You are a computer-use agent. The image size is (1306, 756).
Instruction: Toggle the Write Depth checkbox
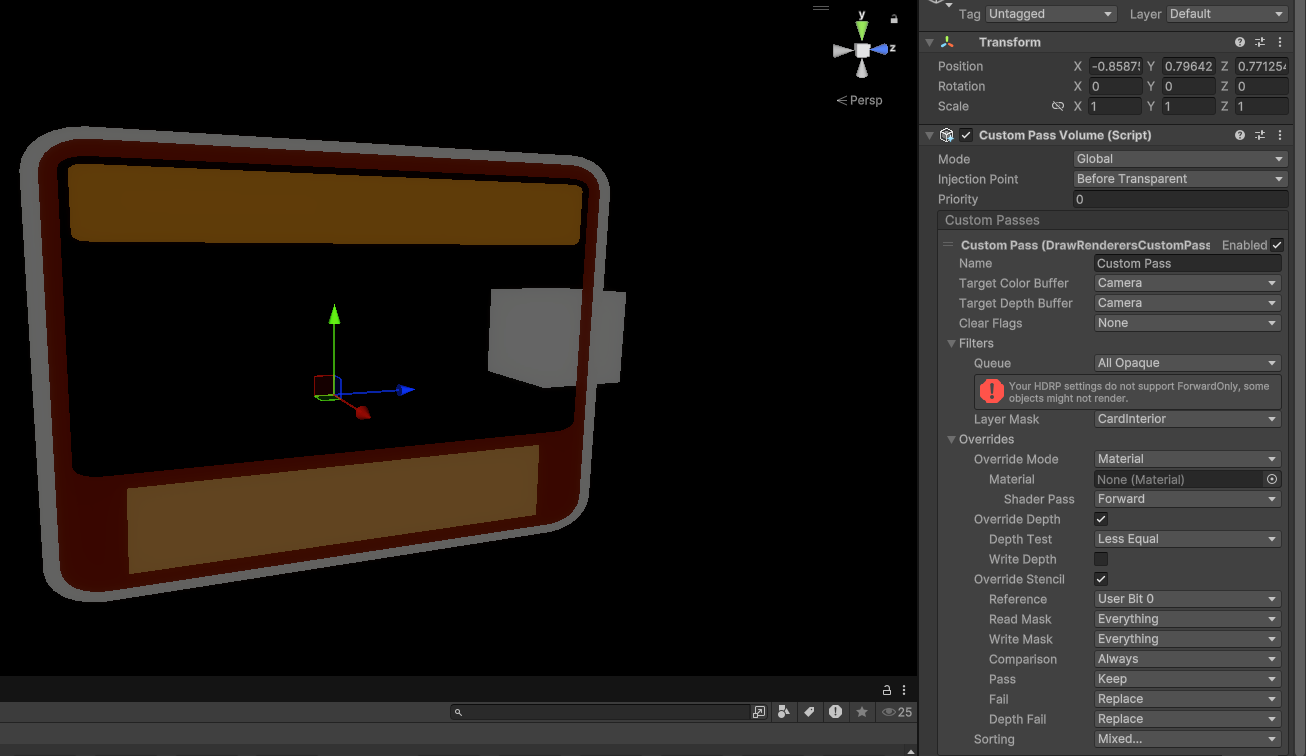1100,559
